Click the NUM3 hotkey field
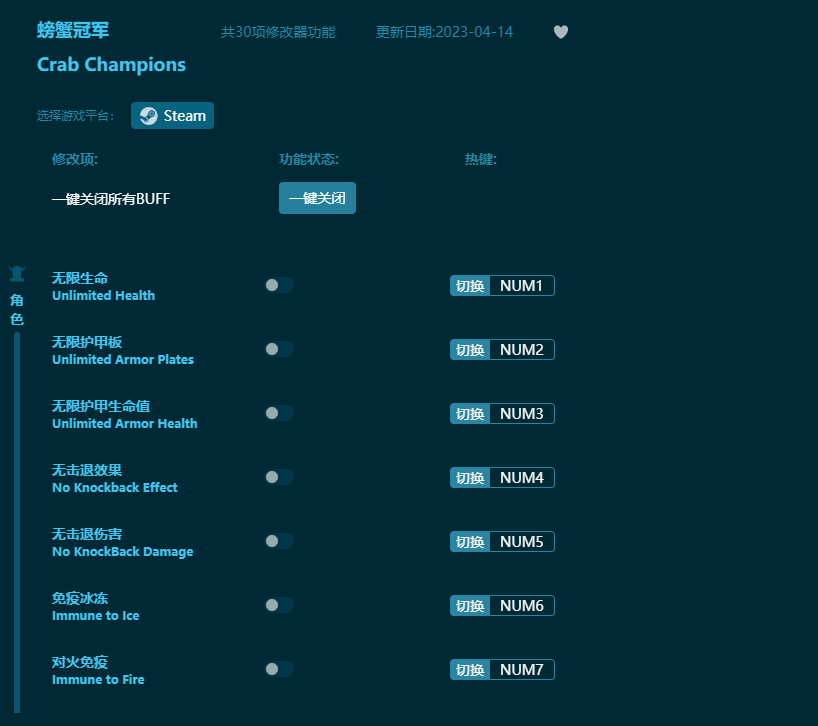The width and height of the screenshot is (818, 726). tap(521, 414)
